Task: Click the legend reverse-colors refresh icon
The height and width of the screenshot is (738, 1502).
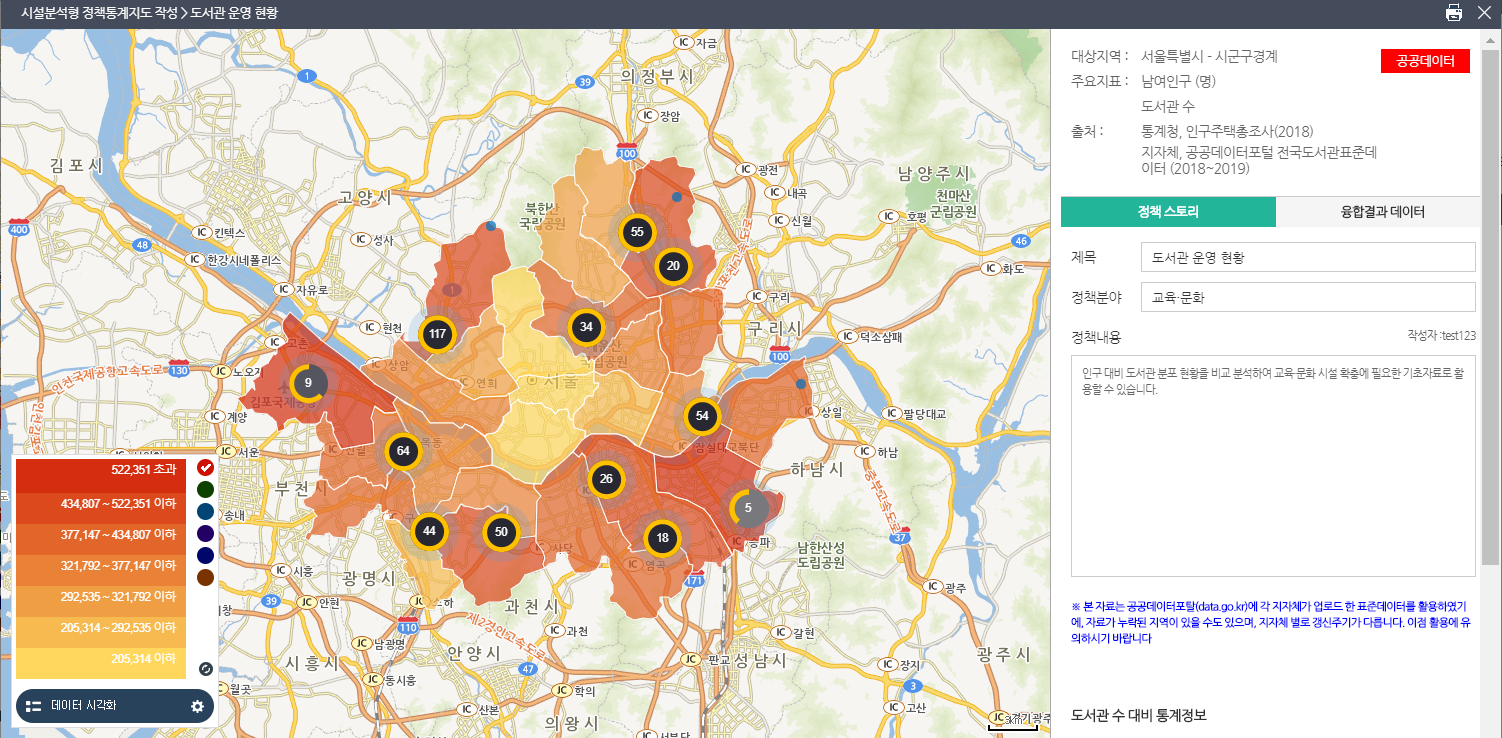Action: (205, 669)
